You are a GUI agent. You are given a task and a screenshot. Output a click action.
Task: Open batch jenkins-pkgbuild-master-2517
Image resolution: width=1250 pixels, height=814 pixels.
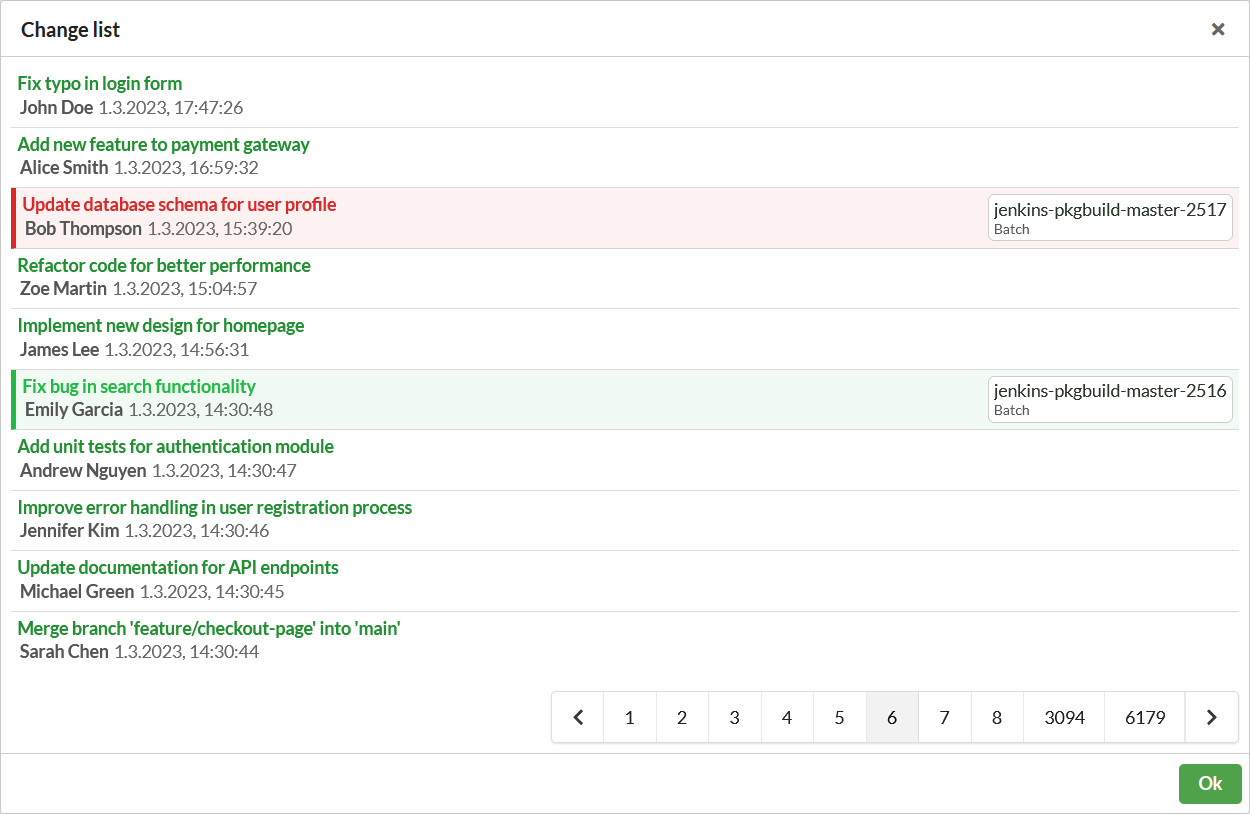point(1110,217)
